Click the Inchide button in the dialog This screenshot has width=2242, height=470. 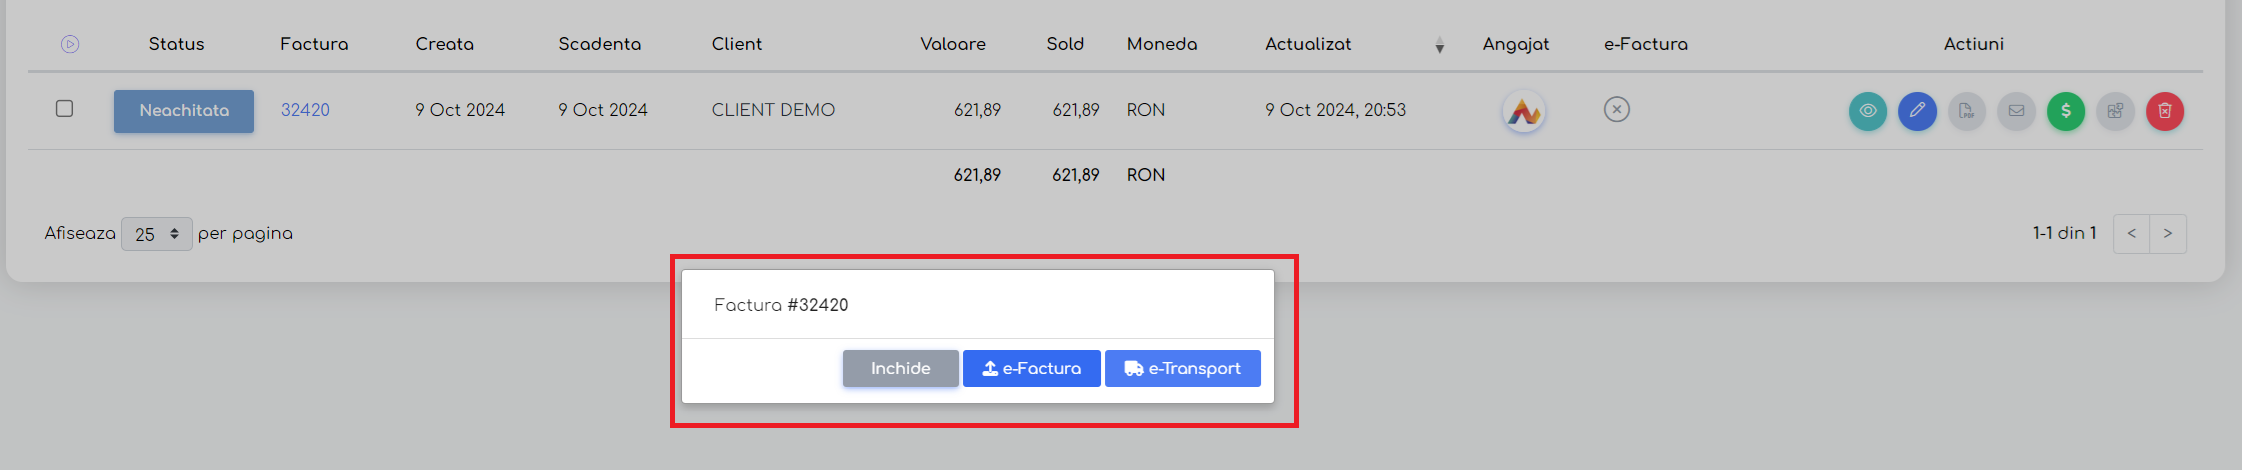[x=901, y=368]
